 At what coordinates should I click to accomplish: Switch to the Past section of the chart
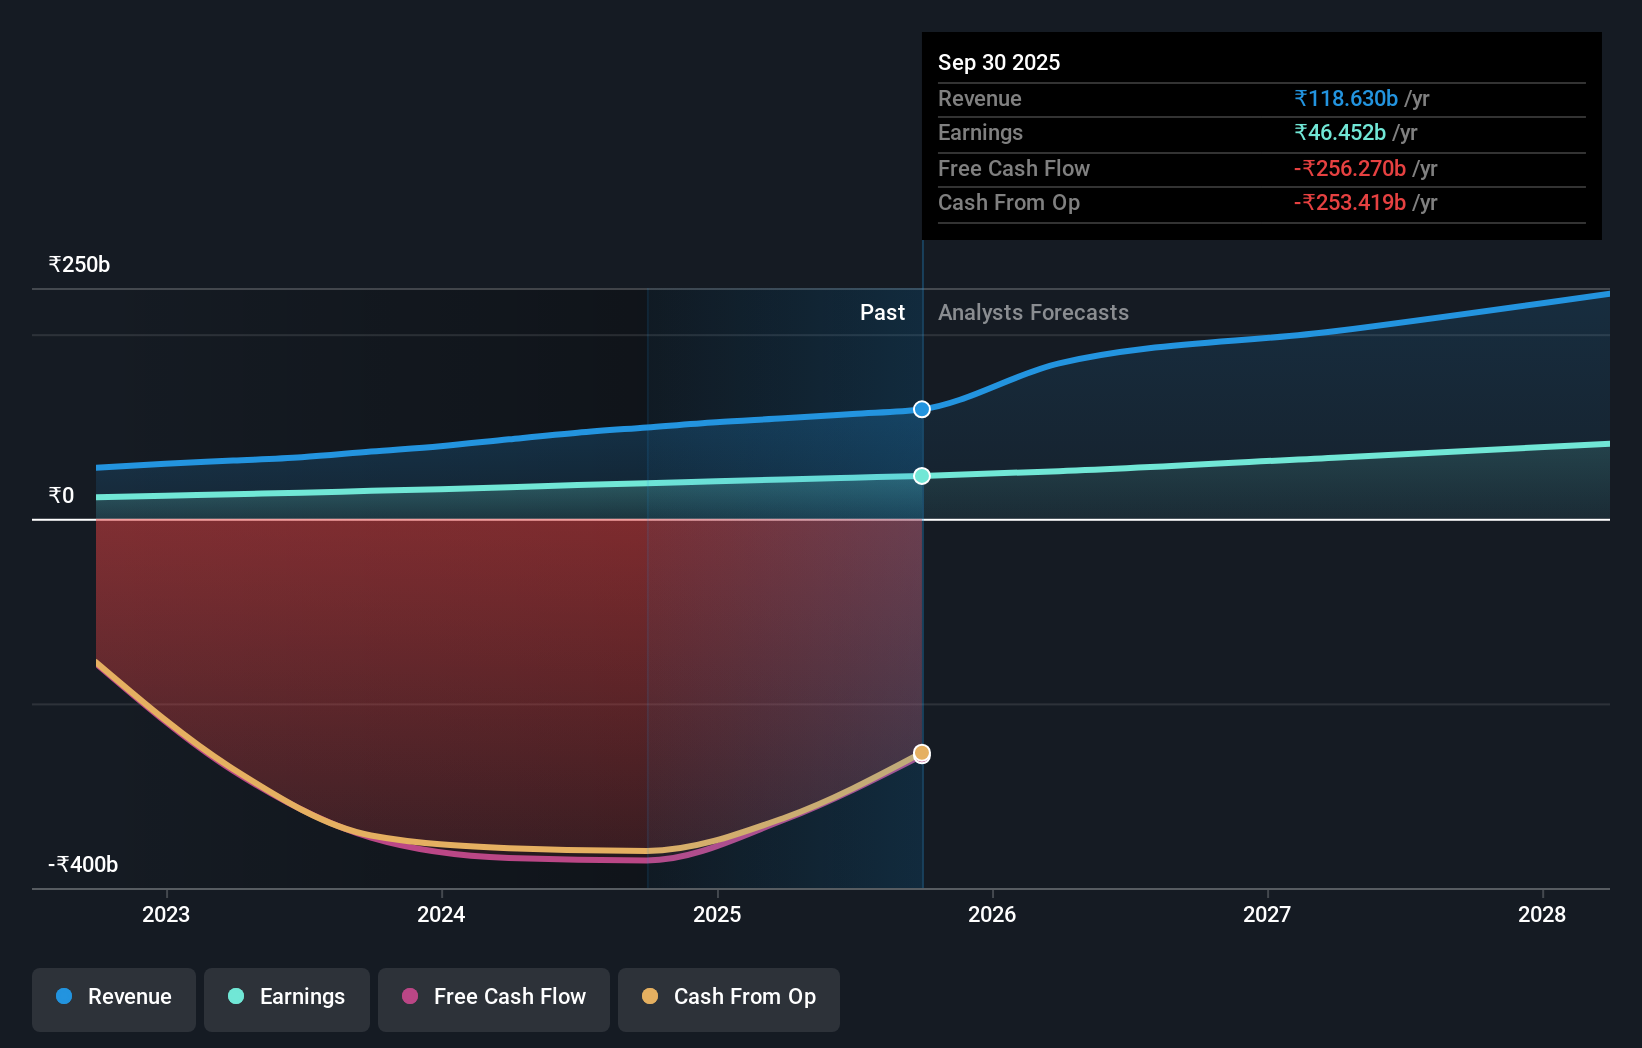[x=882, y=312]
